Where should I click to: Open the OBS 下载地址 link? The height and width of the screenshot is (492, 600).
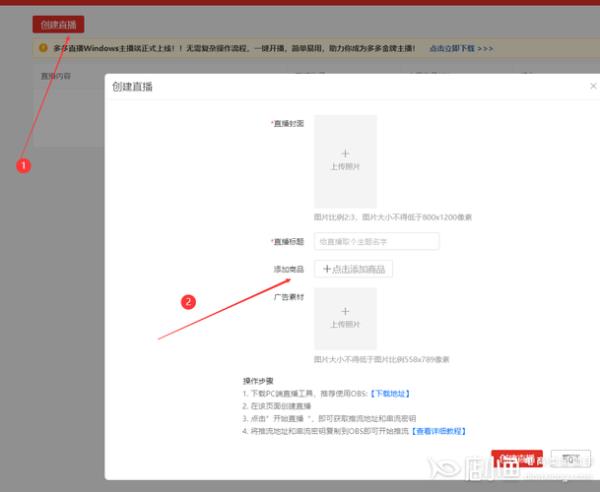(x=390, y=393)
